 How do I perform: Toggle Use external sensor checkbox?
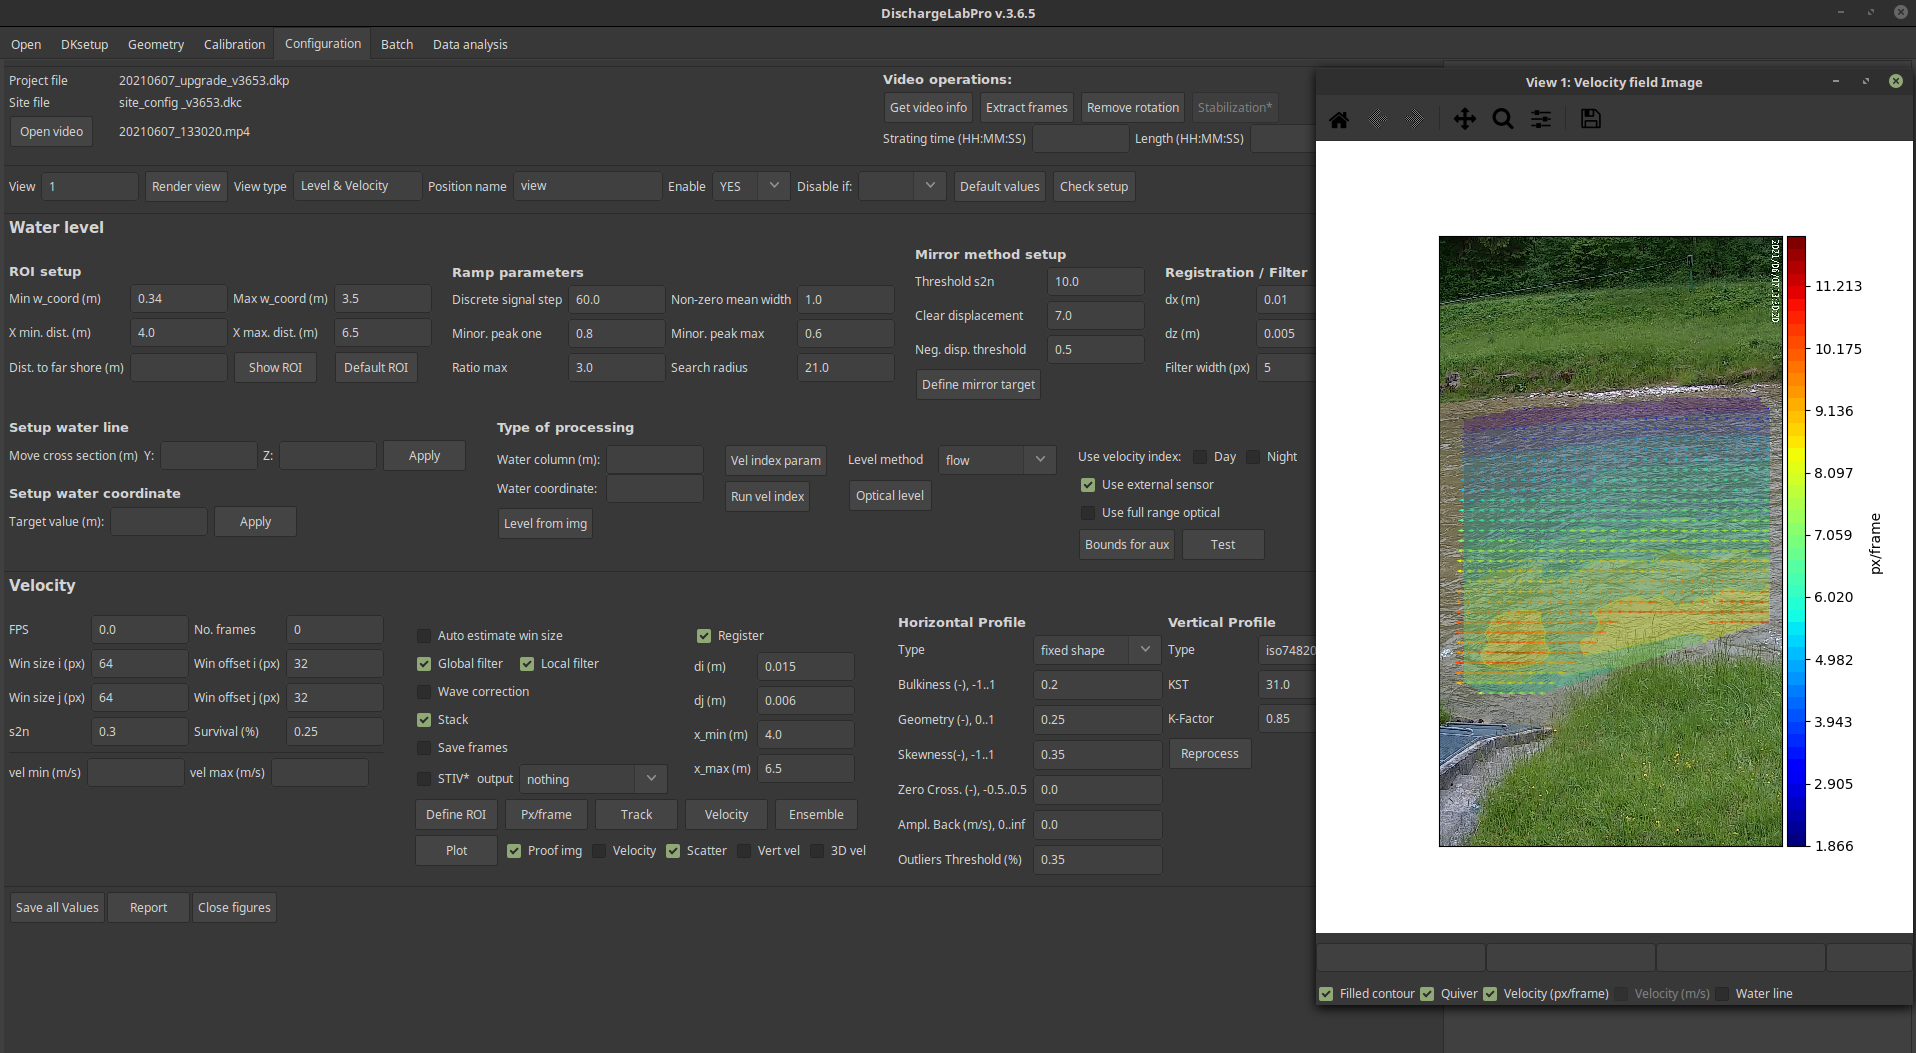point(1088,485)
